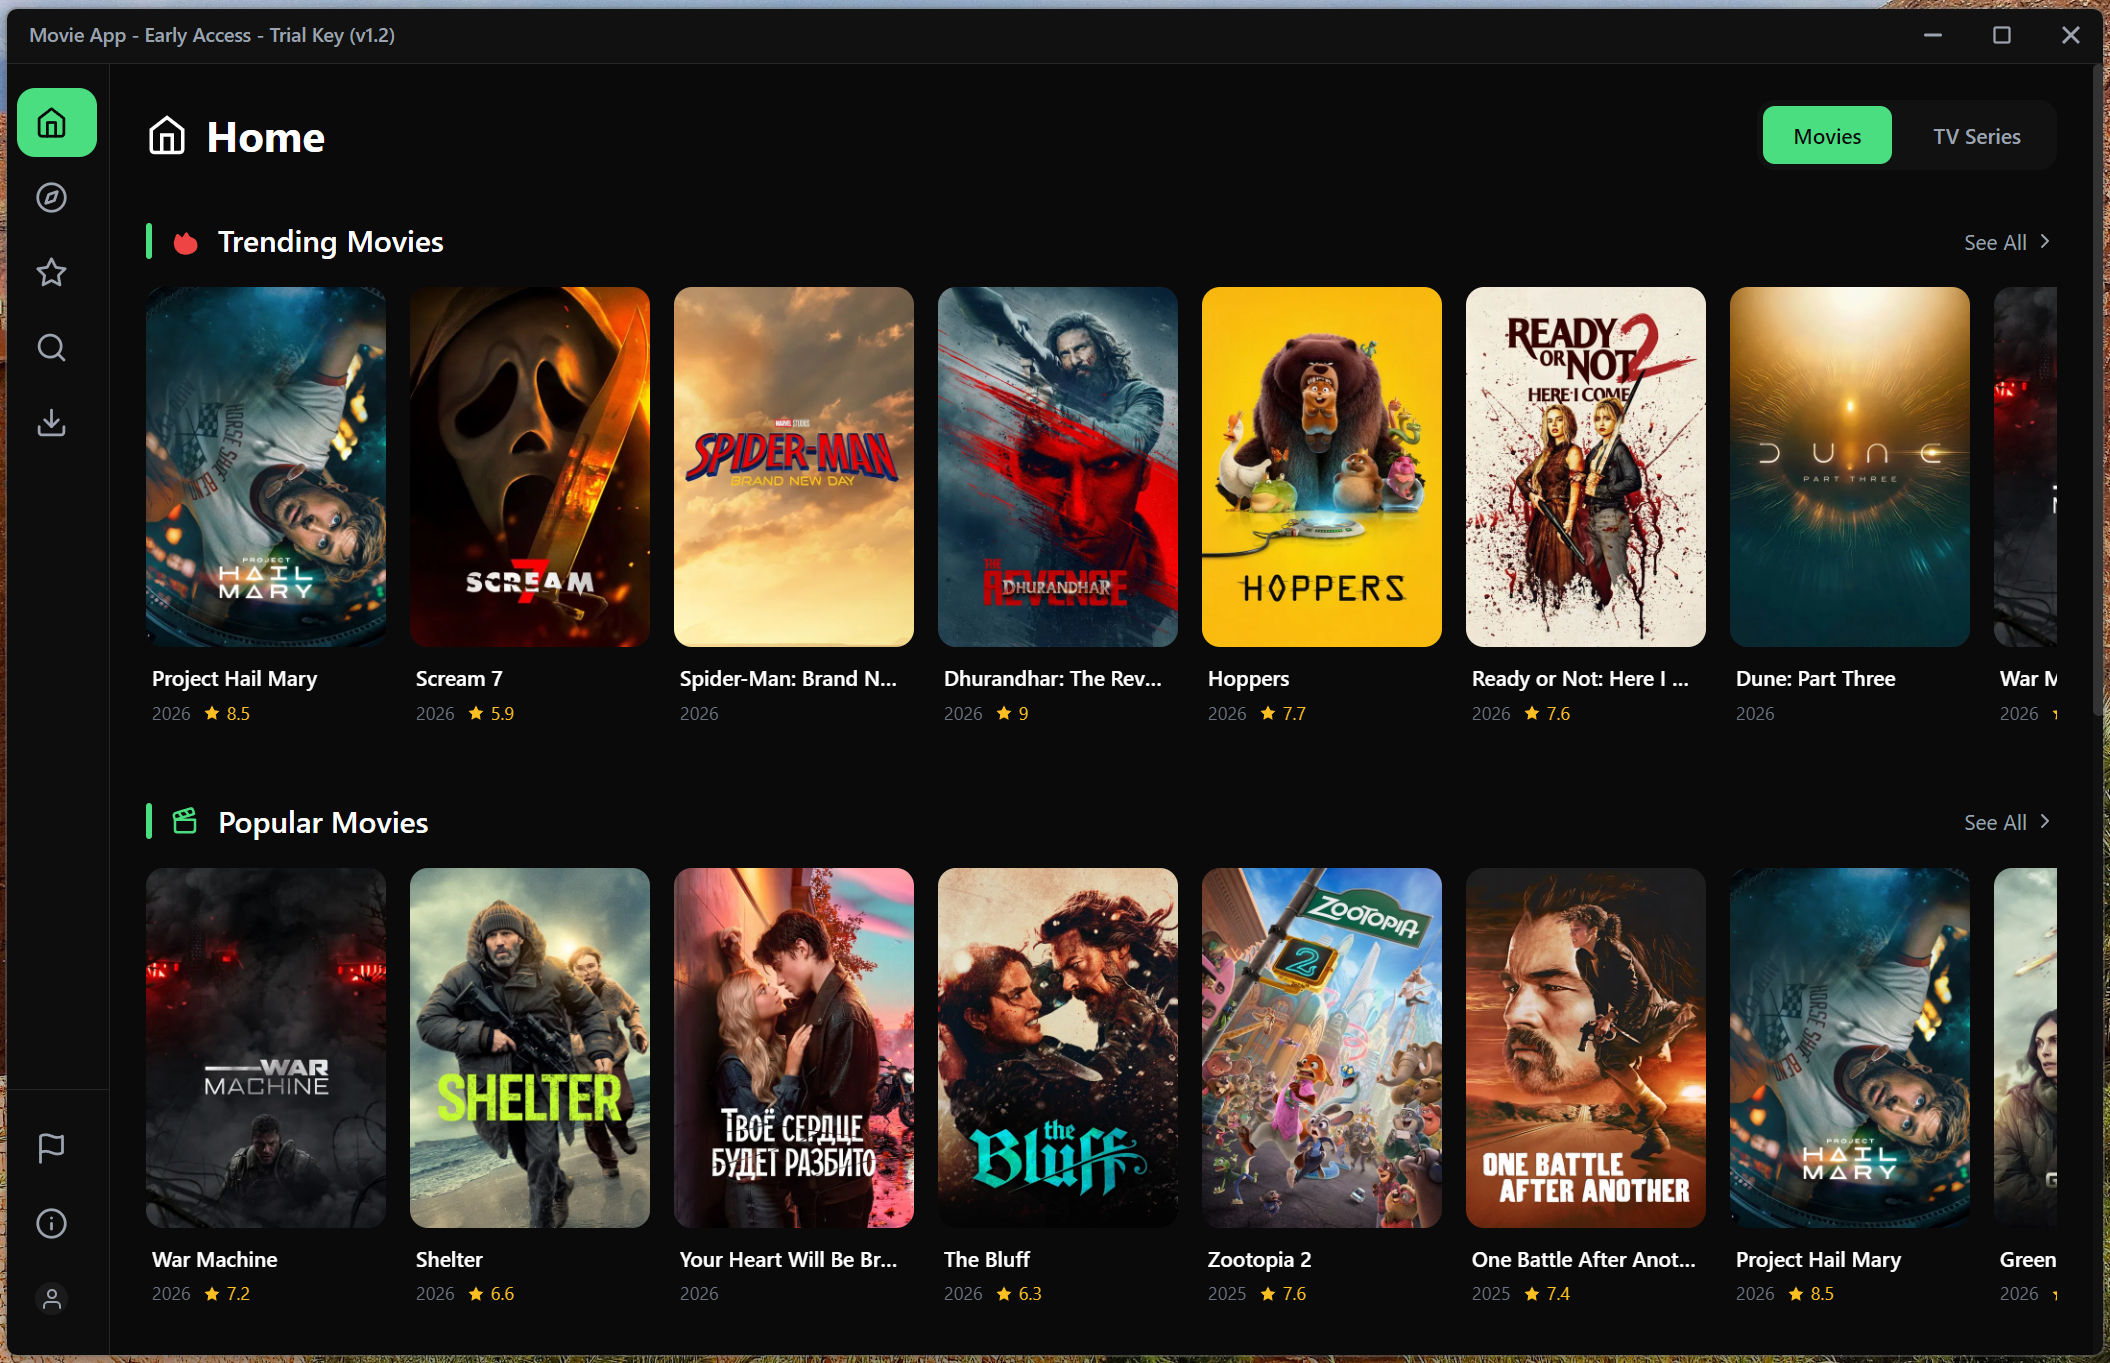Click the Hoppers title text
This screenshot has height=1363, width=2110.
tap(1248, 679)
